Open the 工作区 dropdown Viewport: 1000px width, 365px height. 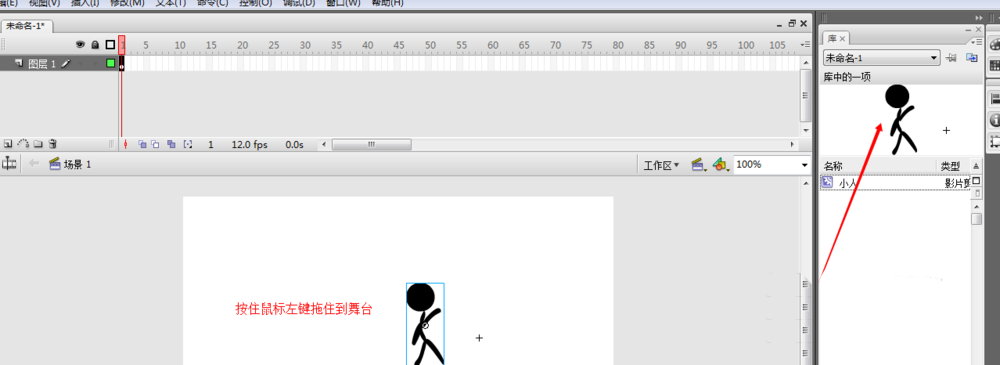661,165
